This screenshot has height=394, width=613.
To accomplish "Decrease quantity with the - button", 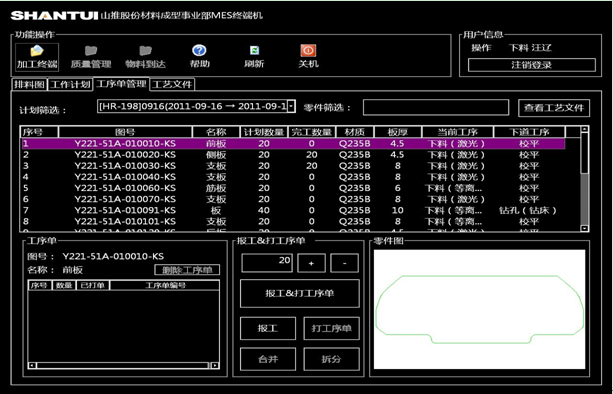I will click(344, 263).
